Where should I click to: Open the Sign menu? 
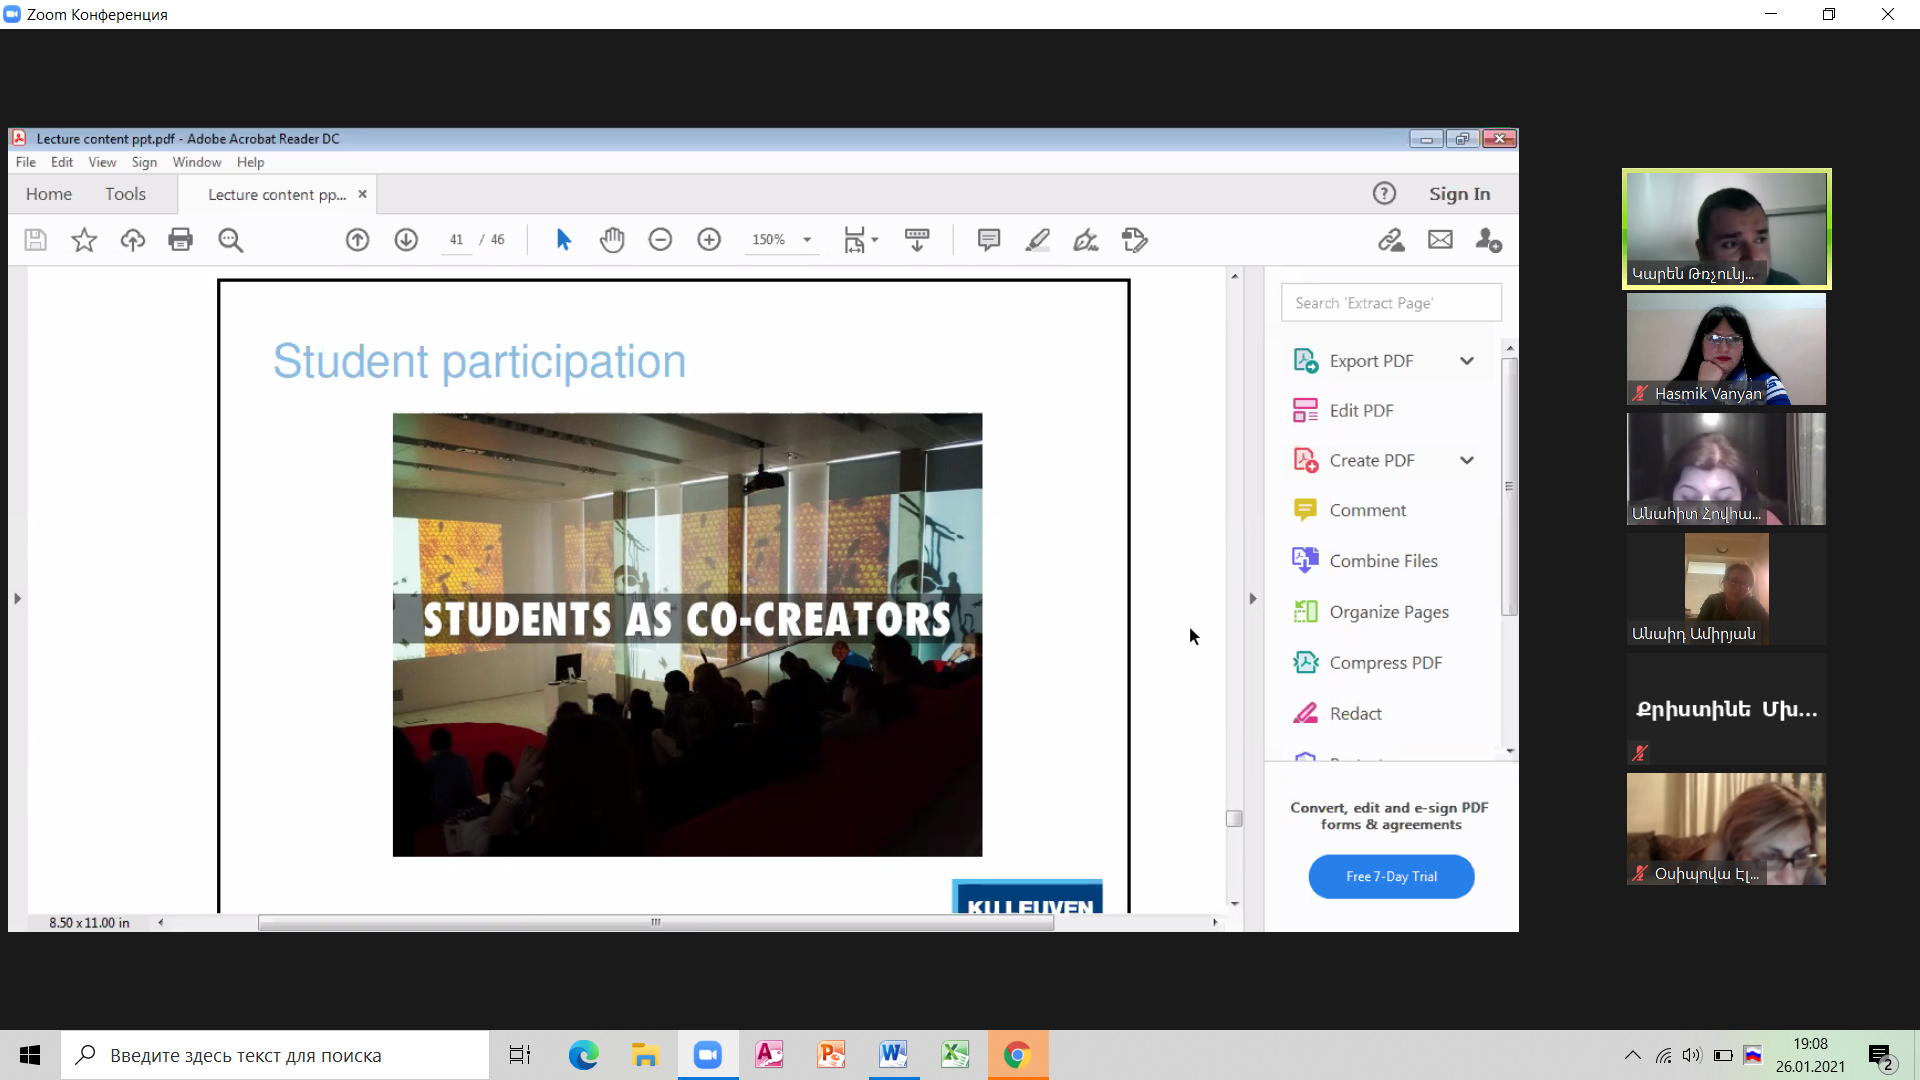[144, 162]
